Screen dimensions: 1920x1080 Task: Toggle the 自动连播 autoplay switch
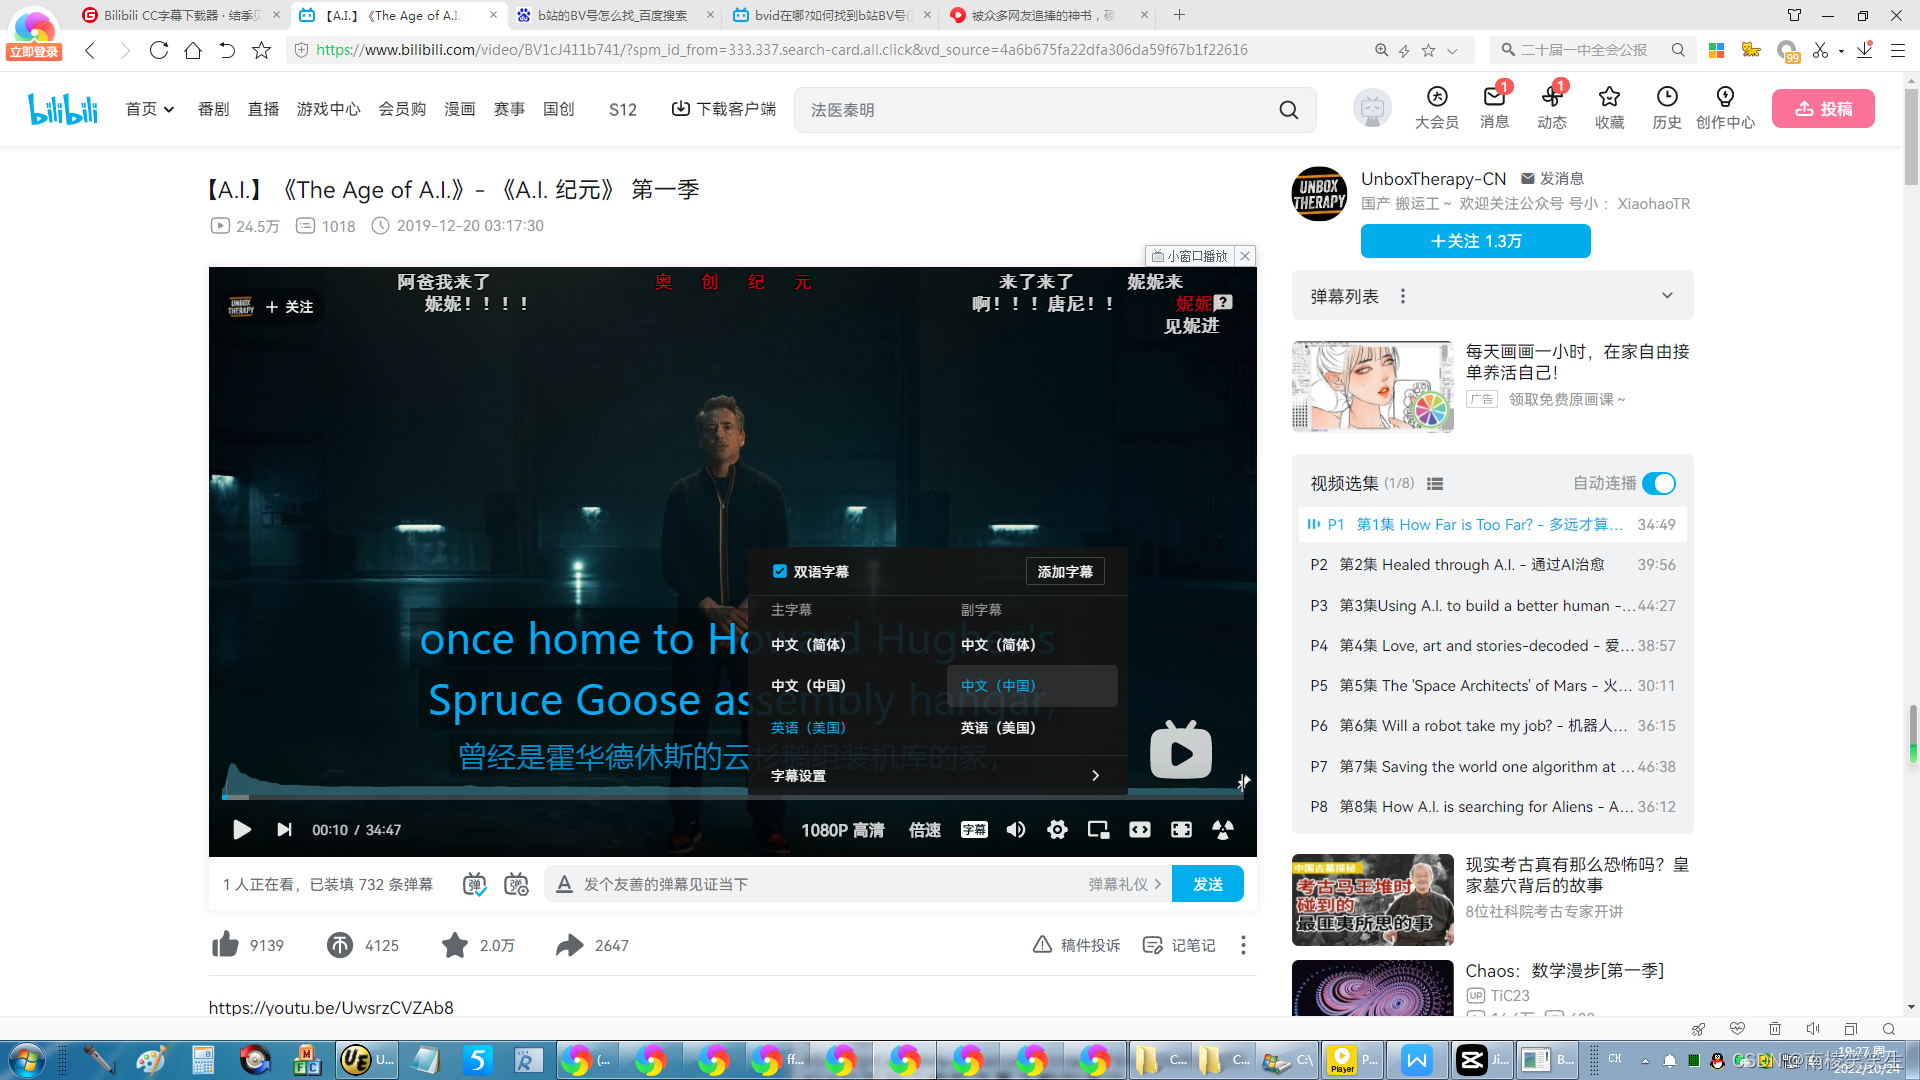click(x=1659, y=484)
